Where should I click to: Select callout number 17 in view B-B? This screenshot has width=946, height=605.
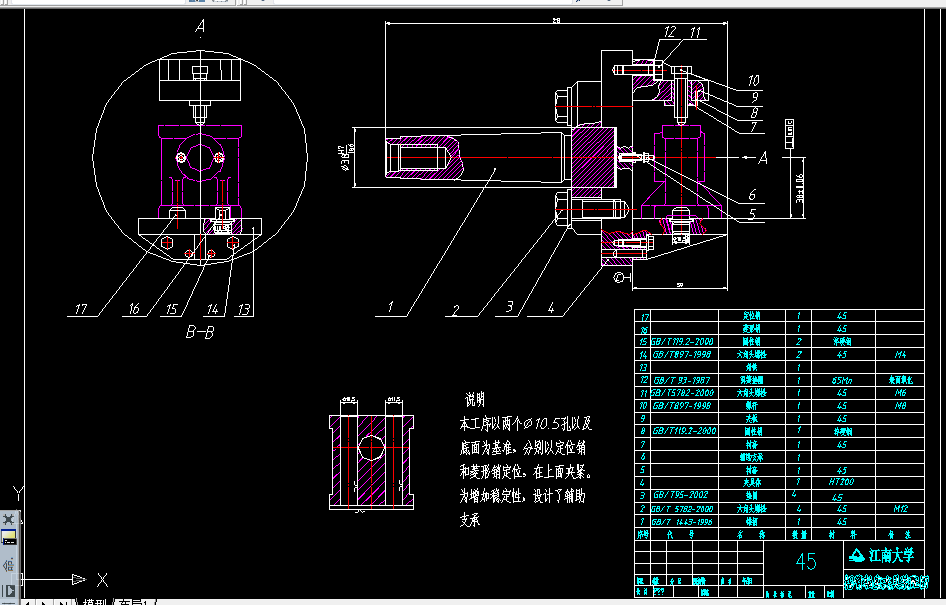81,309
